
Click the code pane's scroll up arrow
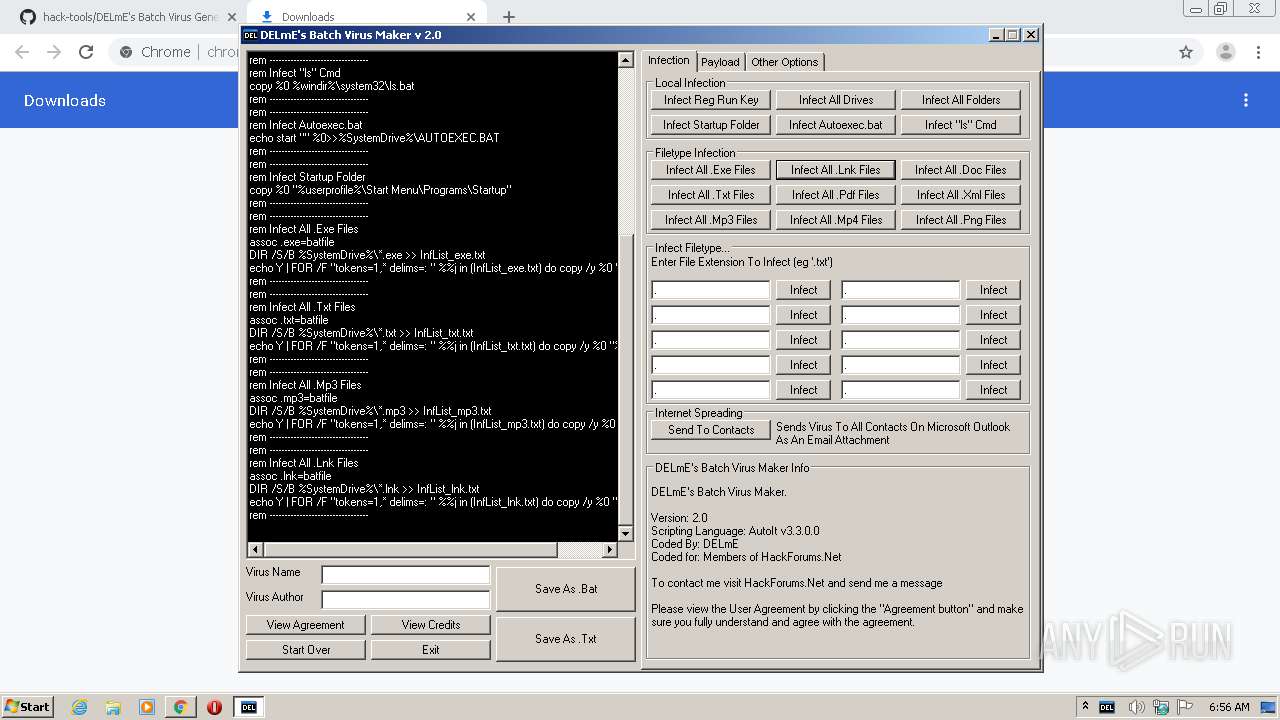[x=626, y=60]
